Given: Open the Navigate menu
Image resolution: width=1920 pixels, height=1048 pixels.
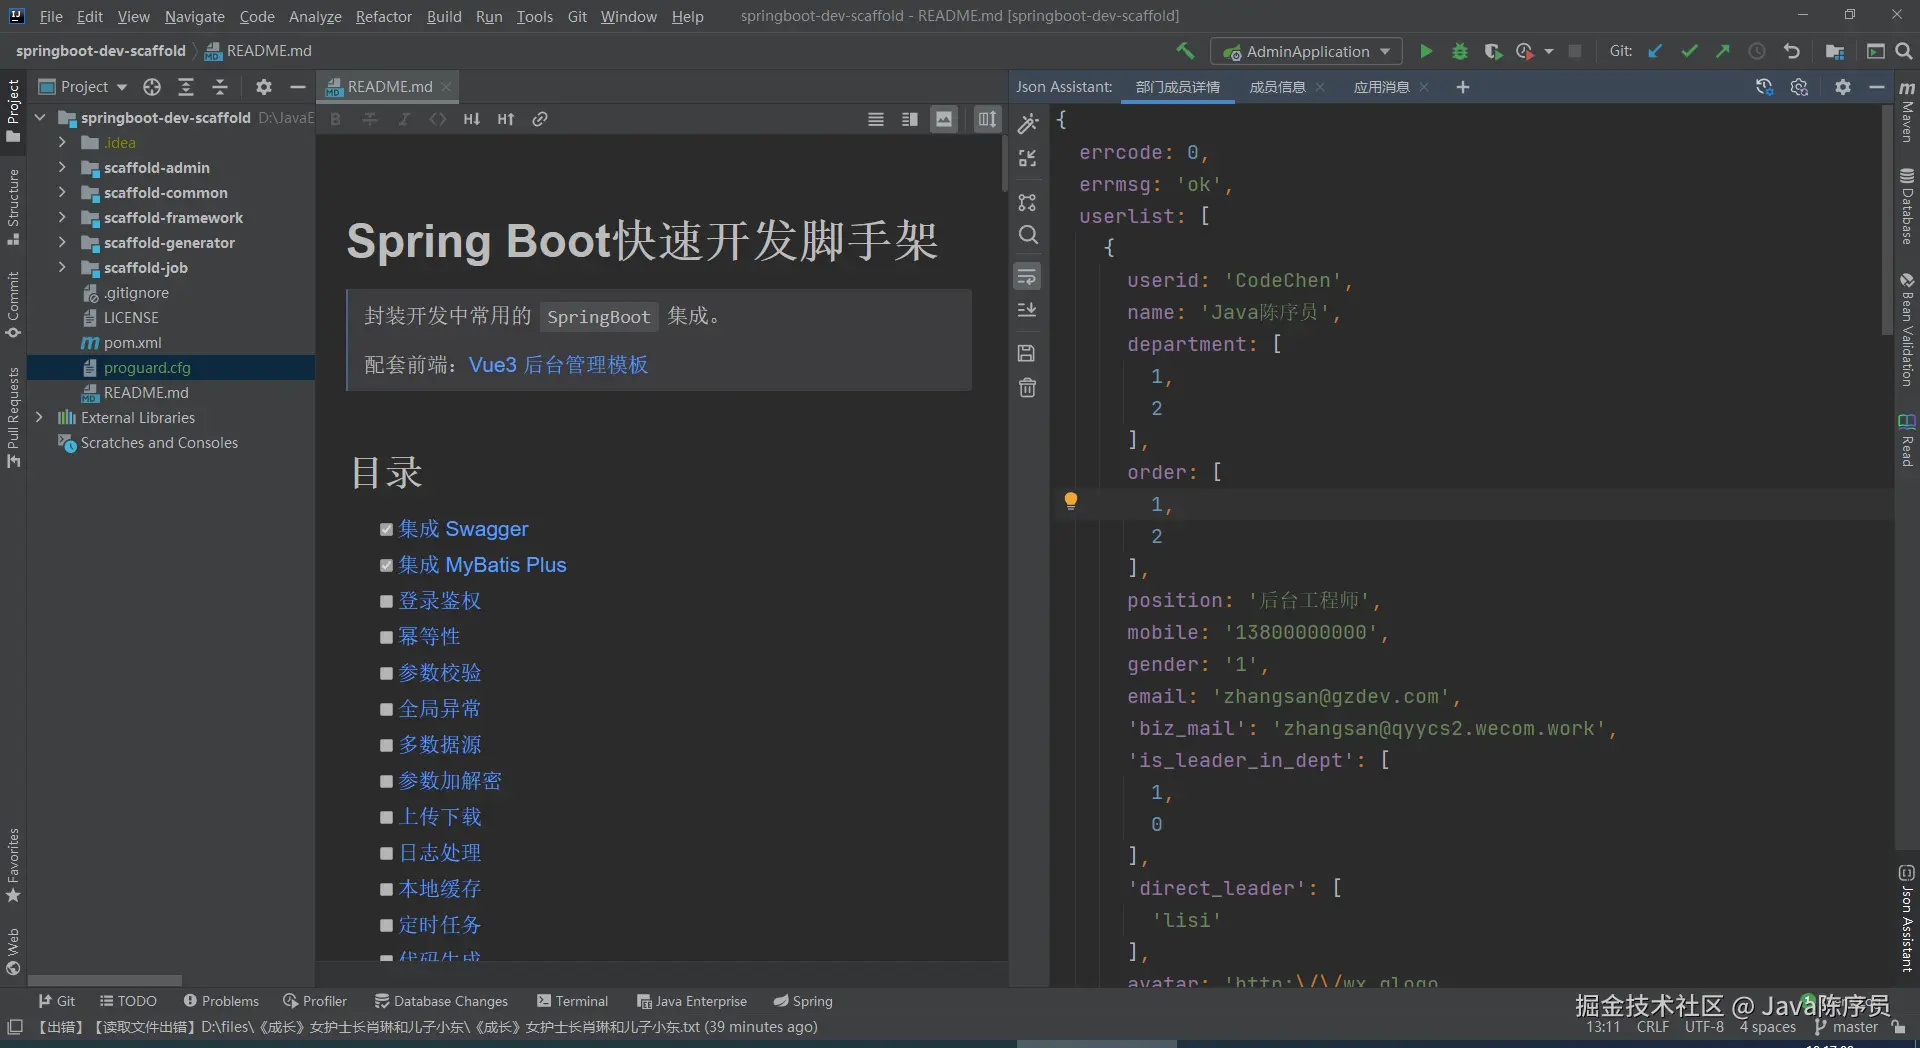Looking at the screenshot, I should (x=194, y=16).
